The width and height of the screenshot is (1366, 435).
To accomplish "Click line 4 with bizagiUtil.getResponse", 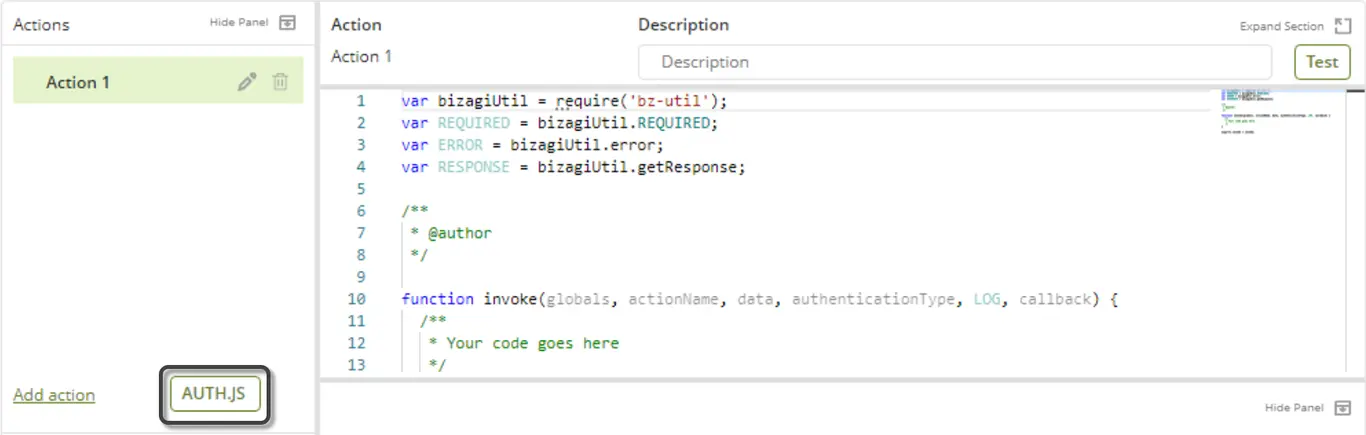I will (574, 167).
